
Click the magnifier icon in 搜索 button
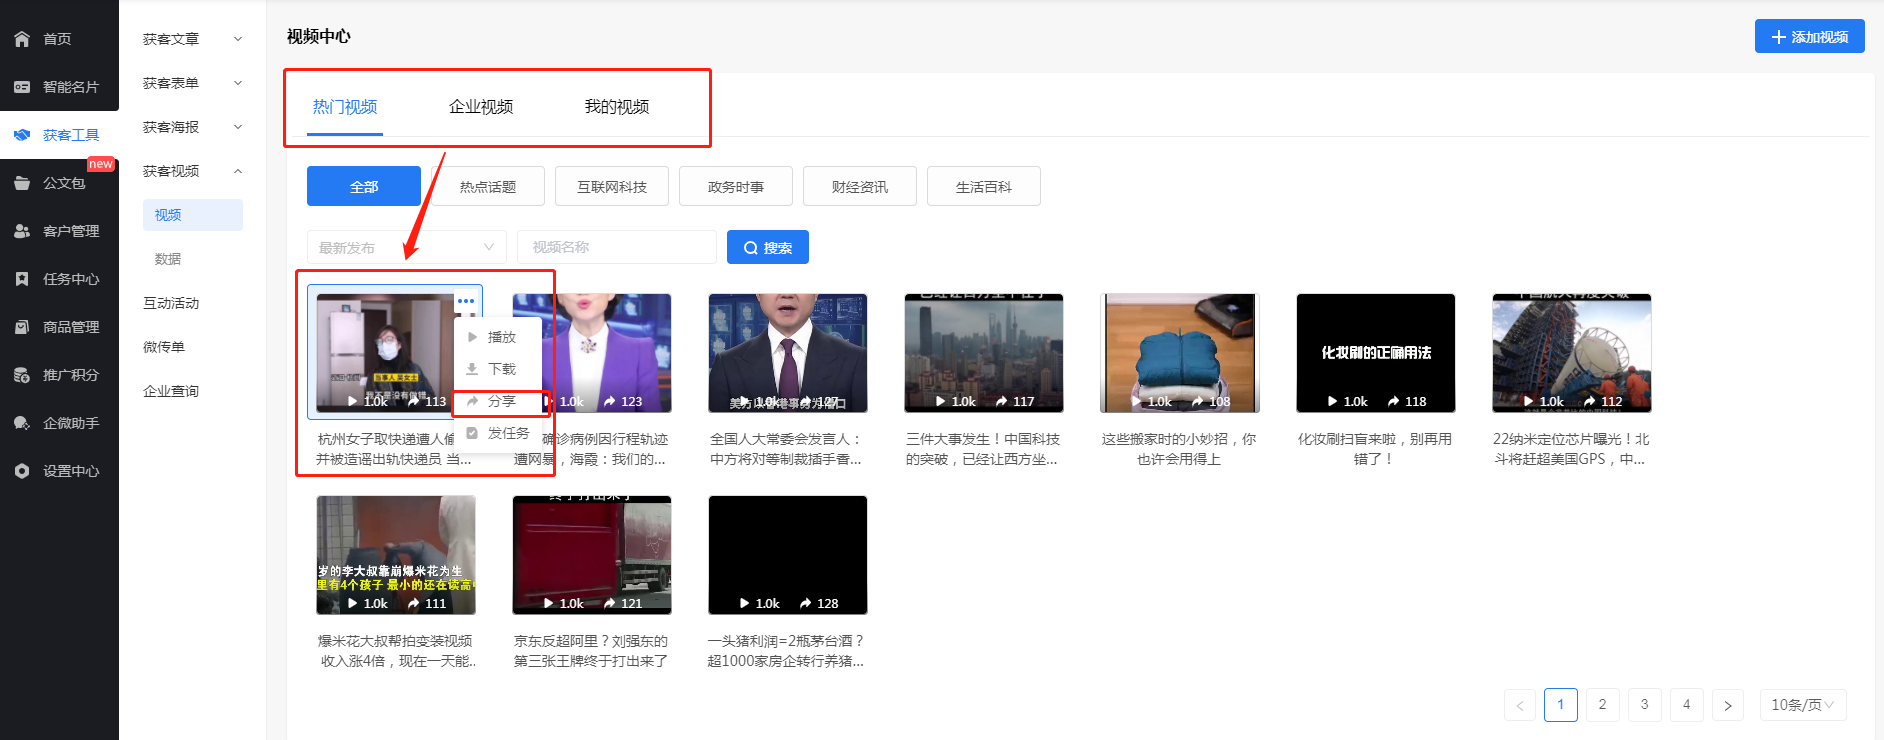pyautogui.click(x=751, y=248)
